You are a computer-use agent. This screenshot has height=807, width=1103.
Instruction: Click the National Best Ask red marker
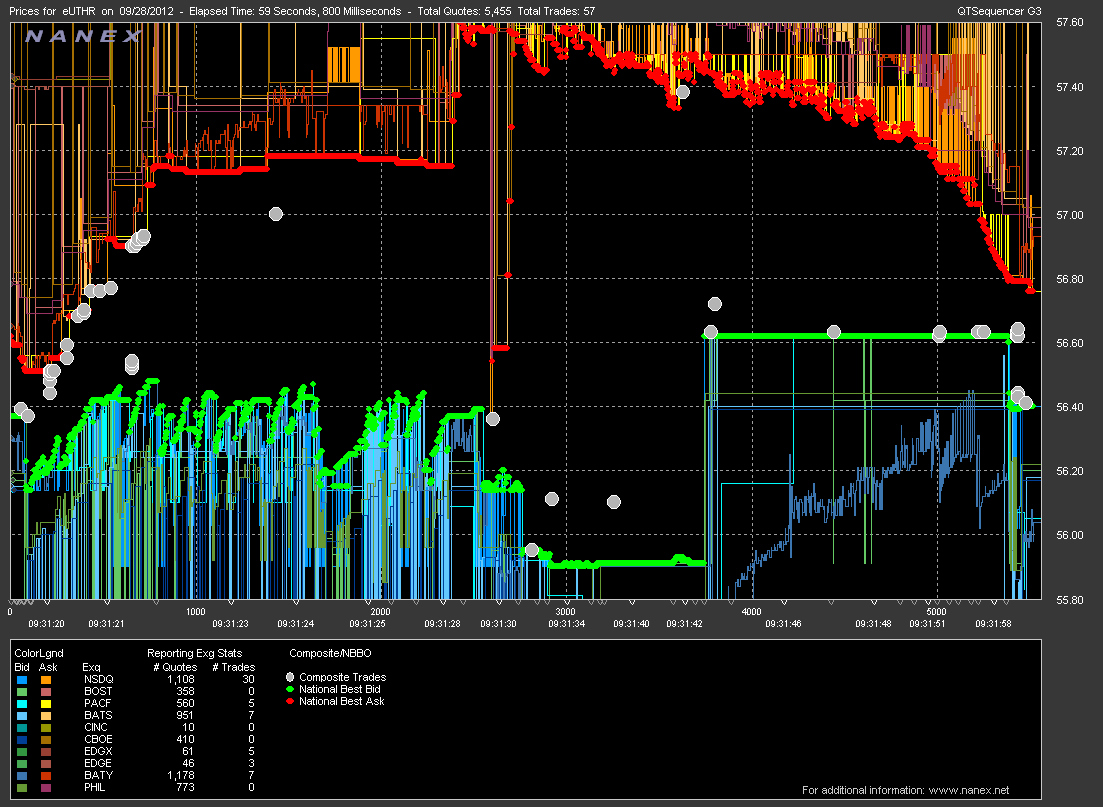click(291, 702)
